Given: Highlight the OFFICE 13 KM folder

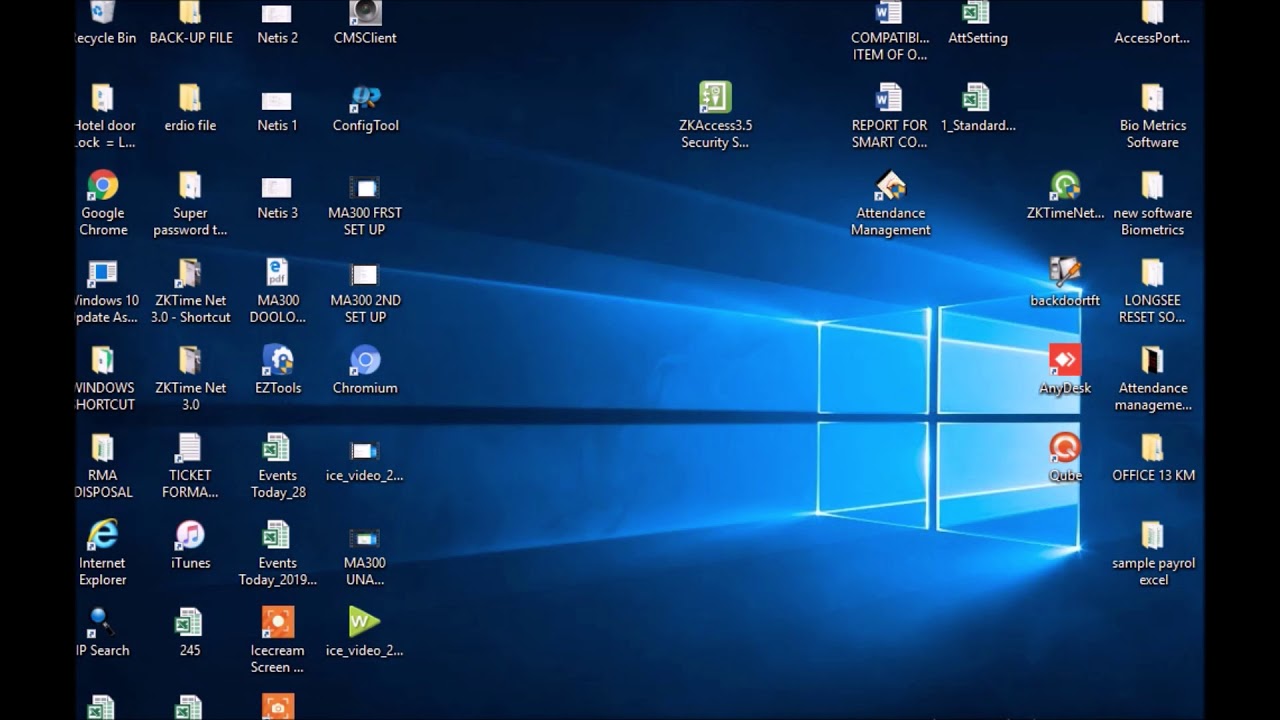Looking at the screenshot, I should coord(1153,458).
